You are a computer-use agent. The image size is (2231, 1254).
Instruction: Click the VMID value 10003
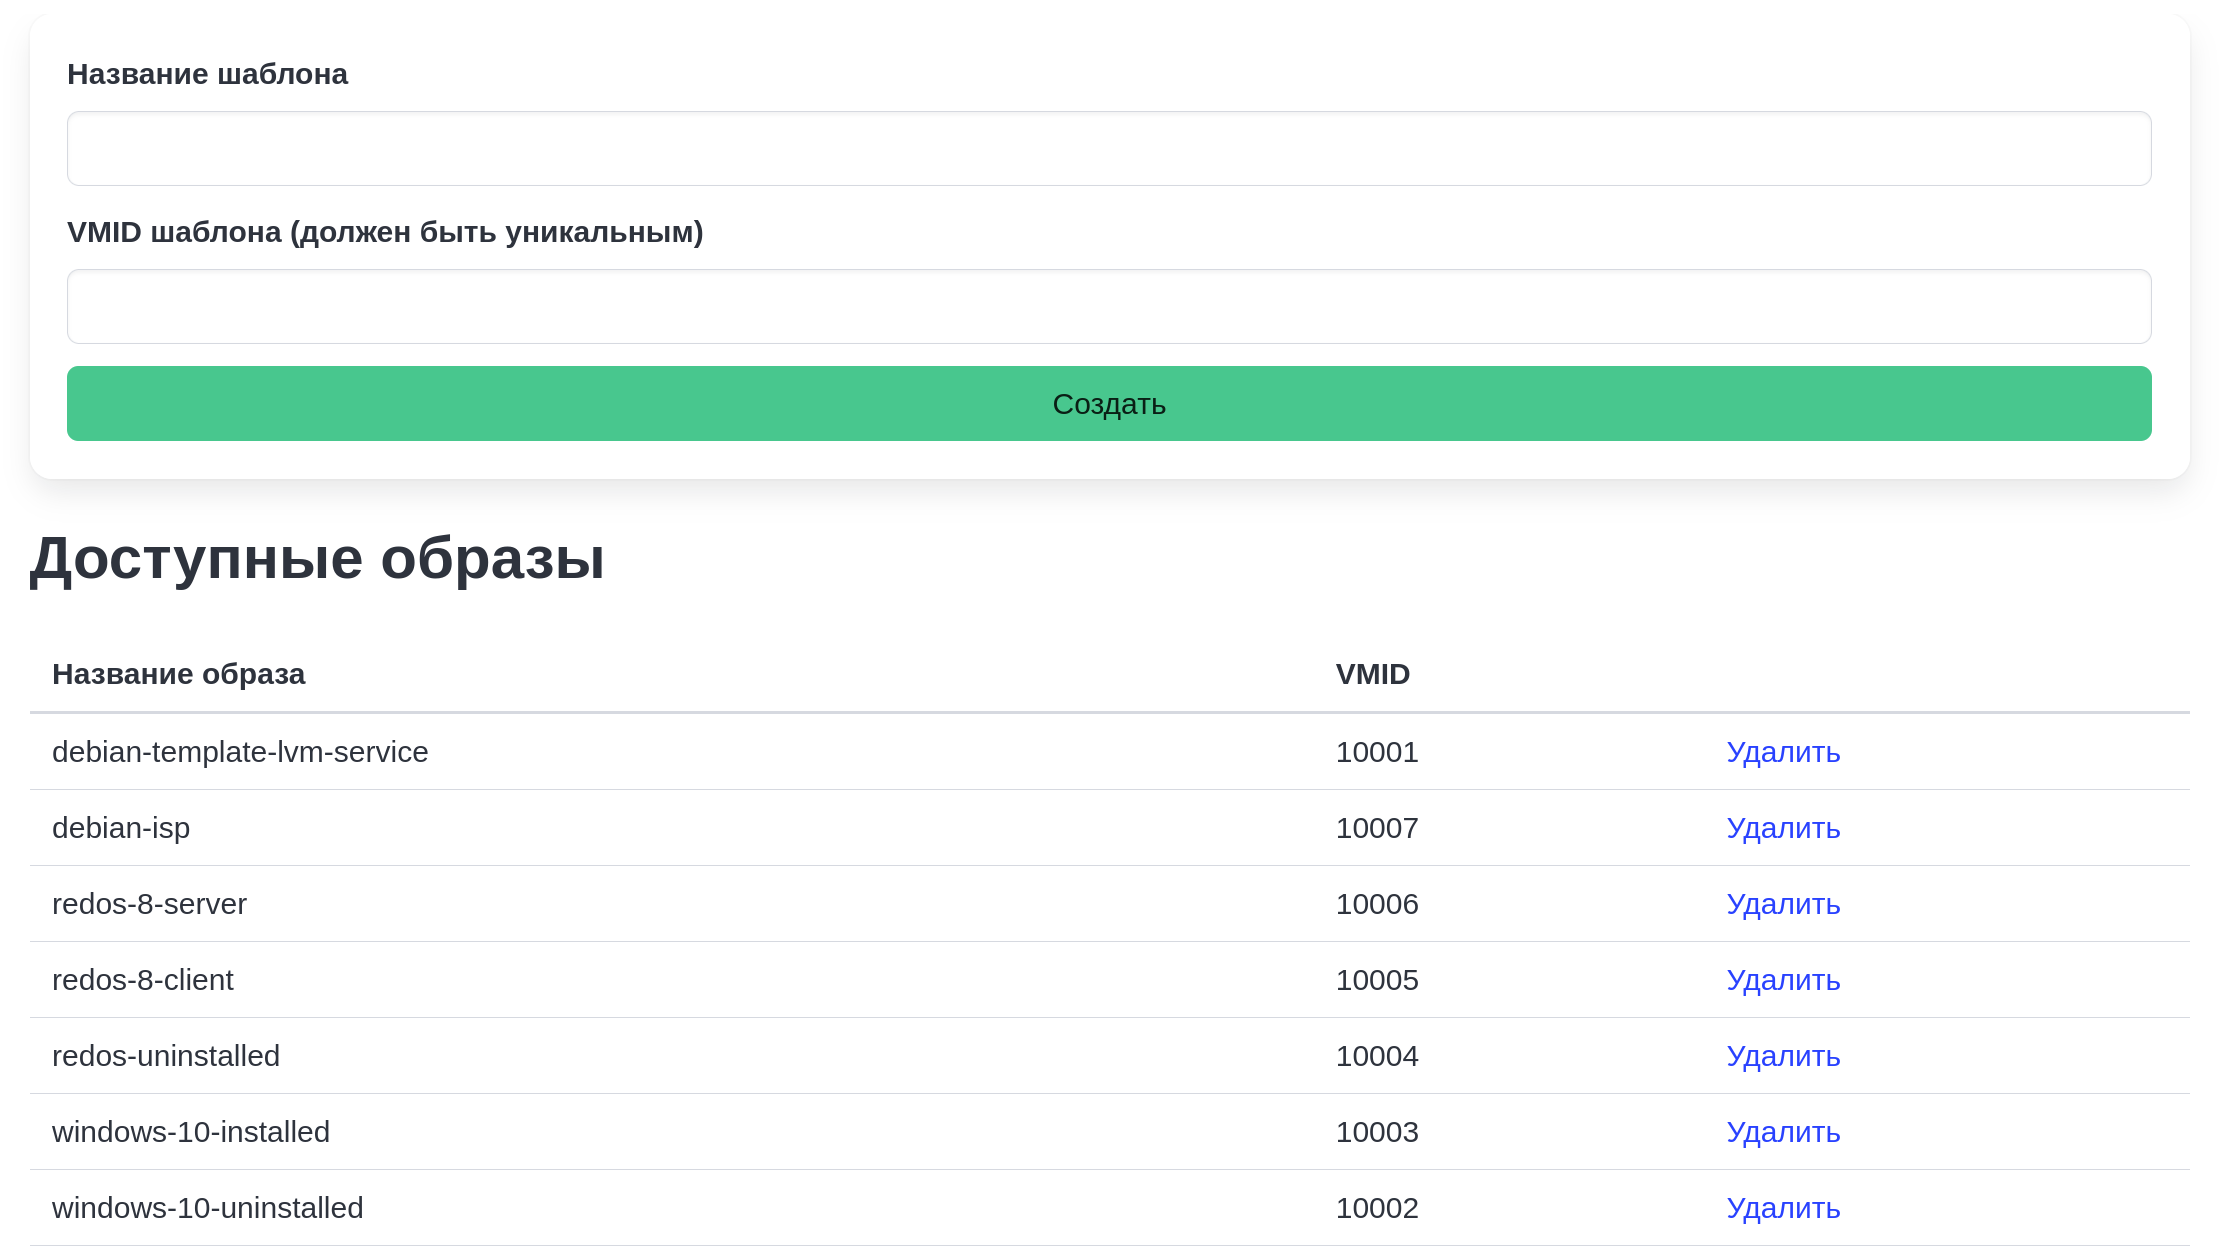point(1376,1132)
